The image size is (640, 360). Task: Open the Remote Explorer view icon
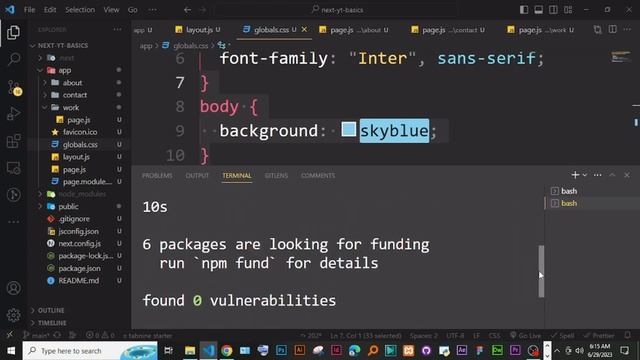click(13, 168)
